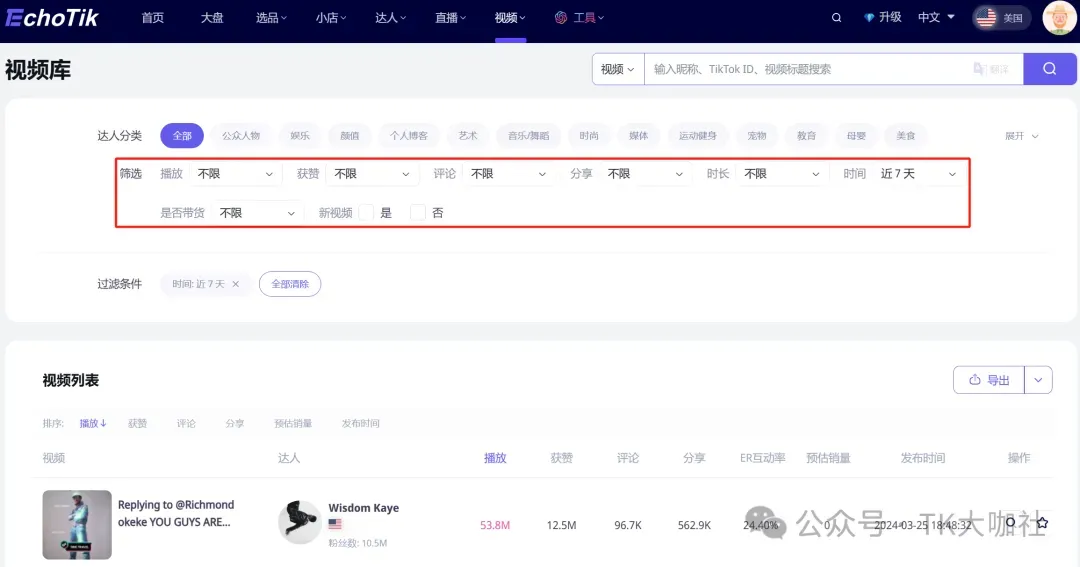Open the 是否带货 dropdown
Screen dimensions: 1080x567
[257, 213]
